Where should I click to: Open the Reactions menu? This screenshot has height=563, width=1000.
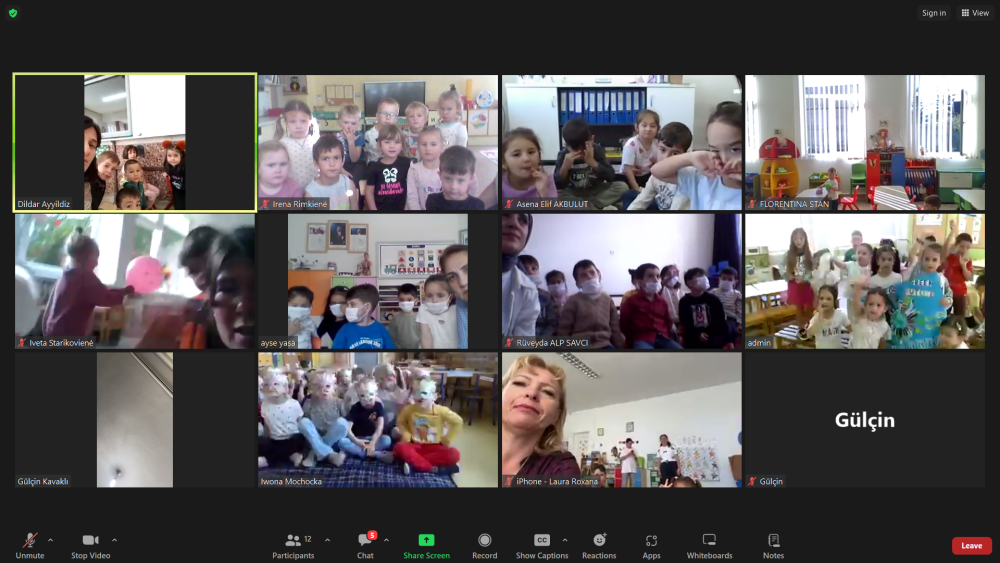[599, 546]
